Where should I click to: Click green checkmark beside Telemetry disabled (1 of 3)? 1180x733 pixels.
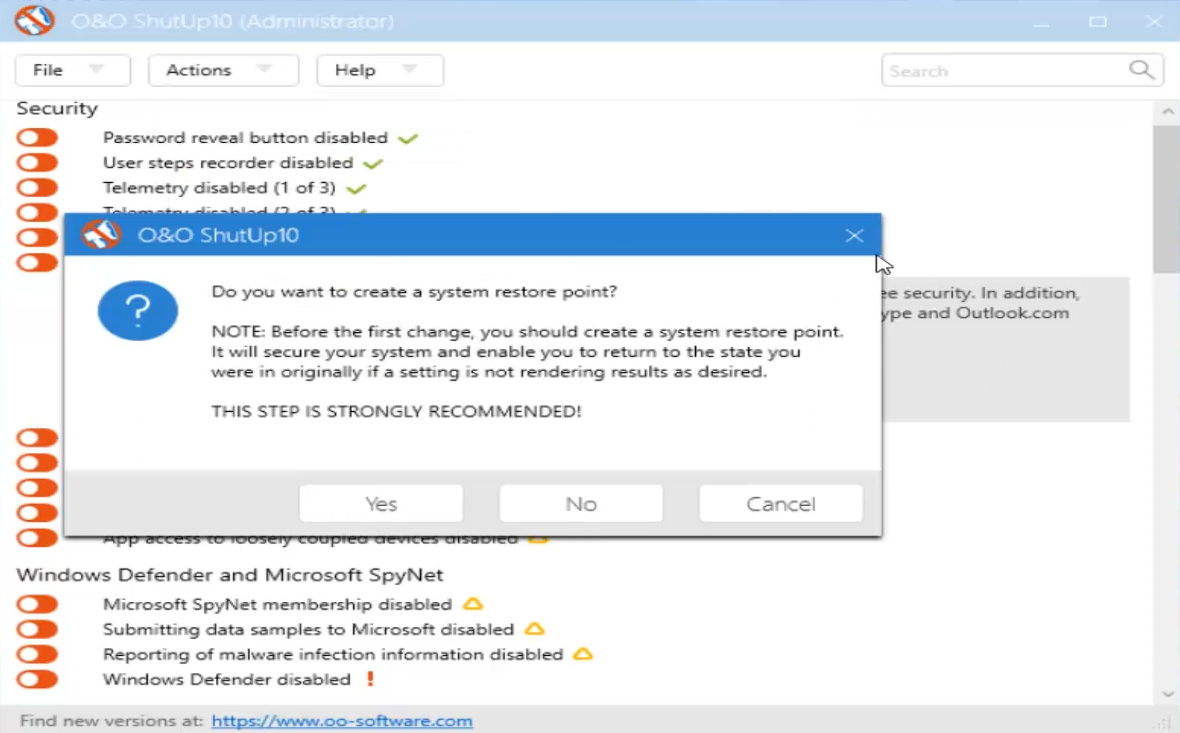point(356,188)
